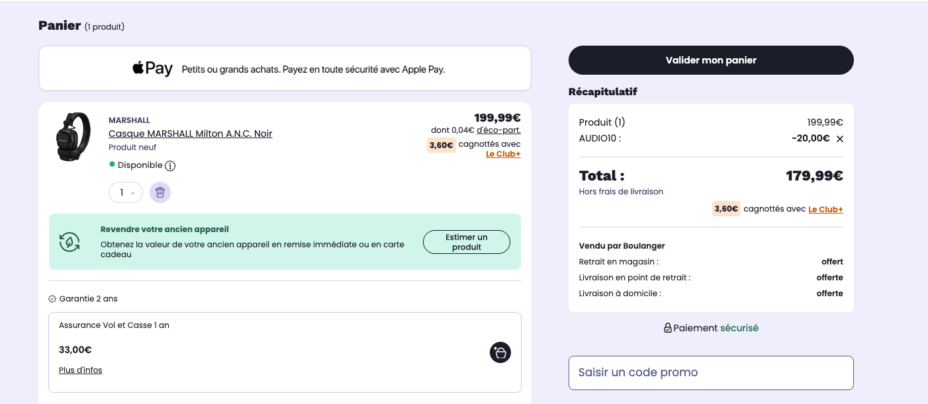Screen dimensions: 928x404
Task: Click the padlock icon beside Paiement sécurisé
Action: tap(668, 328)
